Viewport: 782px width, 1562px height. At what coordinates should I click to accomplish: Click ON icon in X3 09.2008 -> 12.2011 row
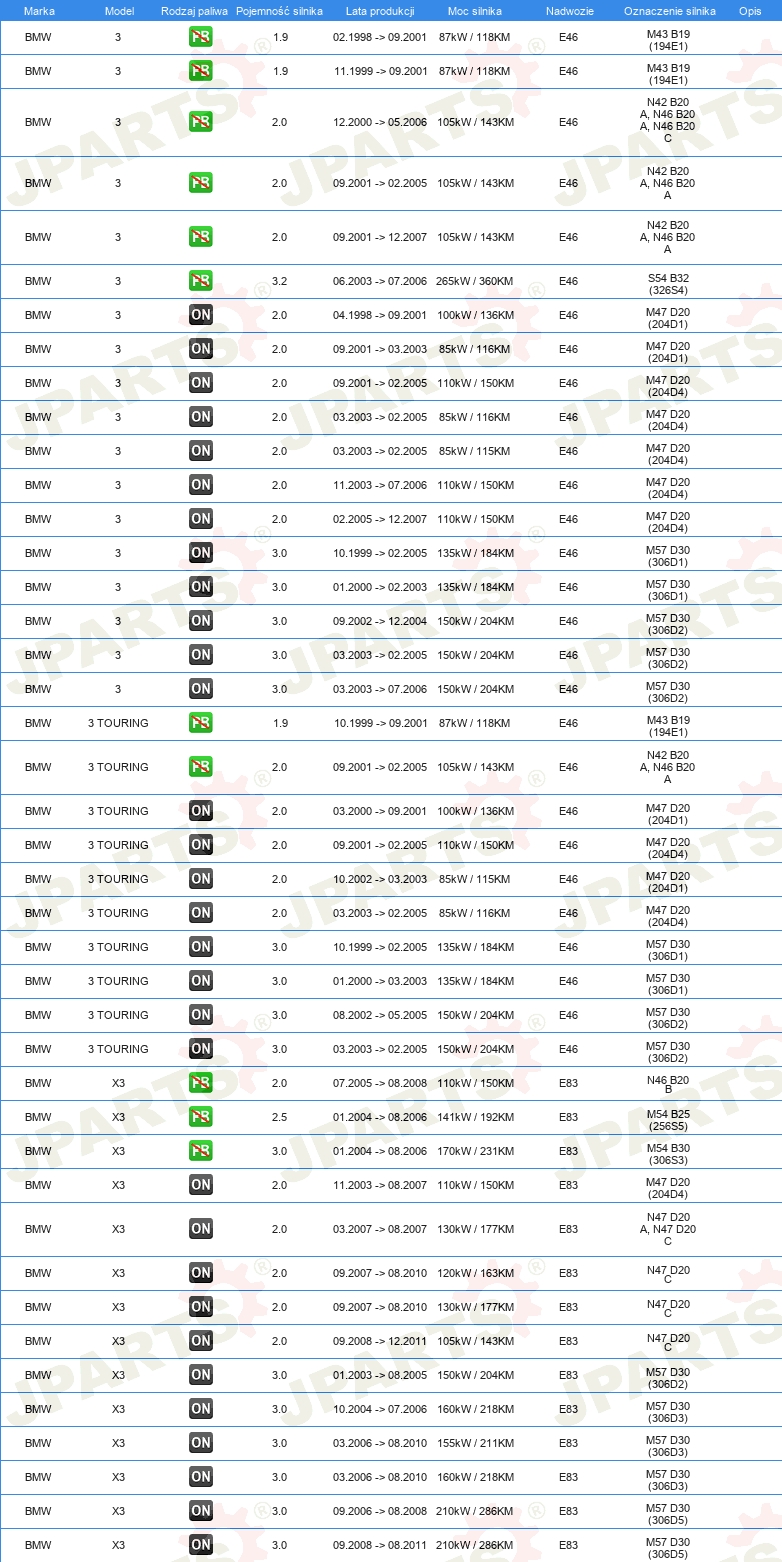coord(201,1341)
